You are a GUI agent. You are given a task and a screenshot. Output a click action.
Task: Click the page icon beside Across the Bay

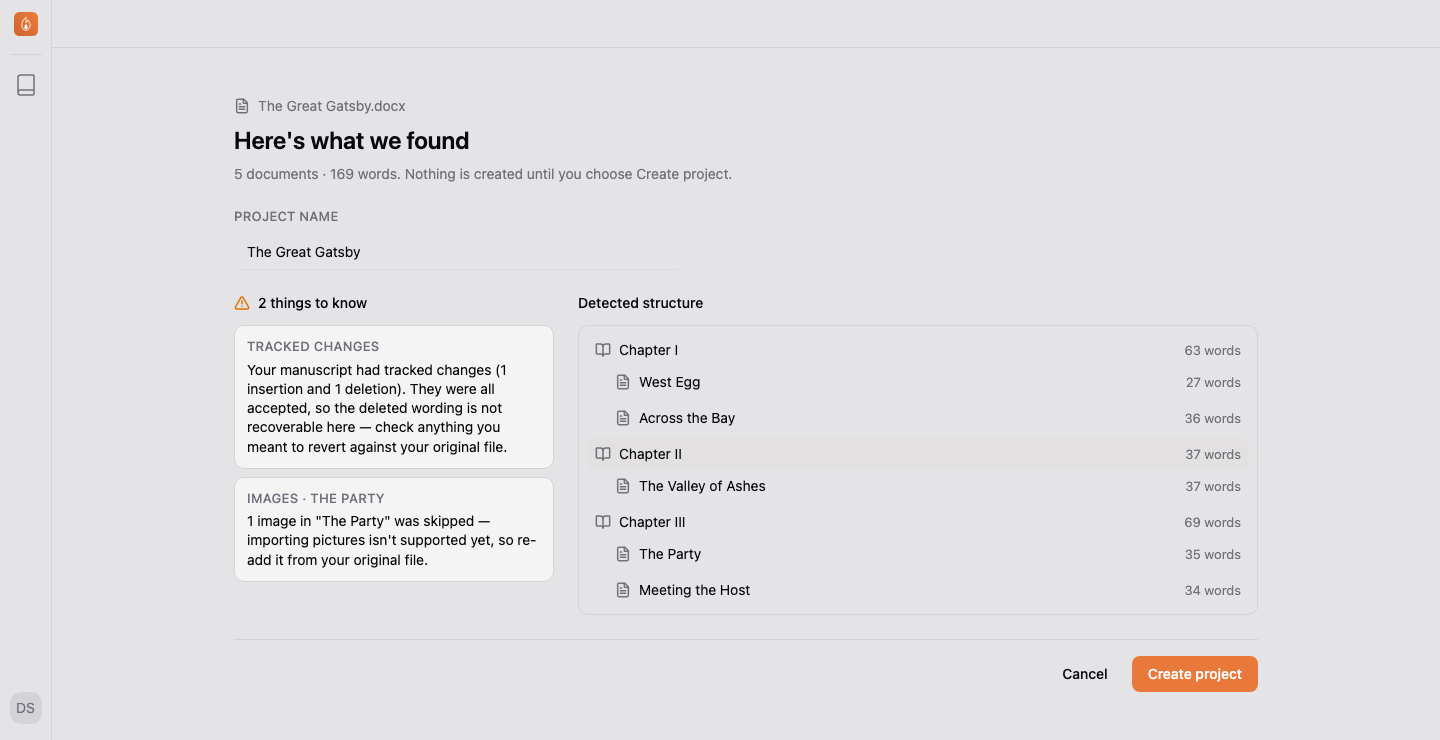pos(623,418)
